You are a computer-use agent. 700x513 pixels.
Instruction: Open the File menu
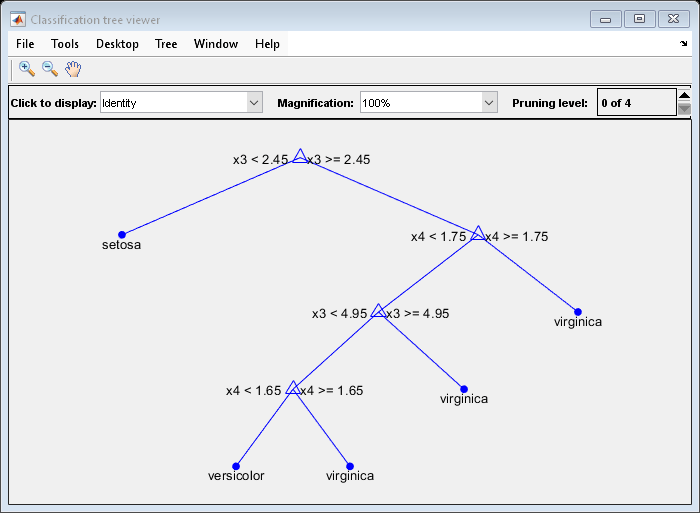[25, 44]
